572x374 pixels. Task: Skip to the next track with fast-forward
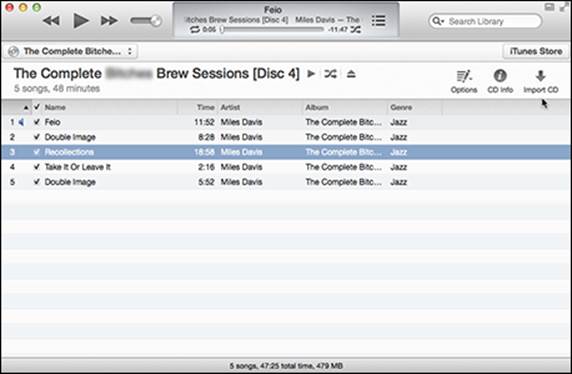(x=109, y=21)
